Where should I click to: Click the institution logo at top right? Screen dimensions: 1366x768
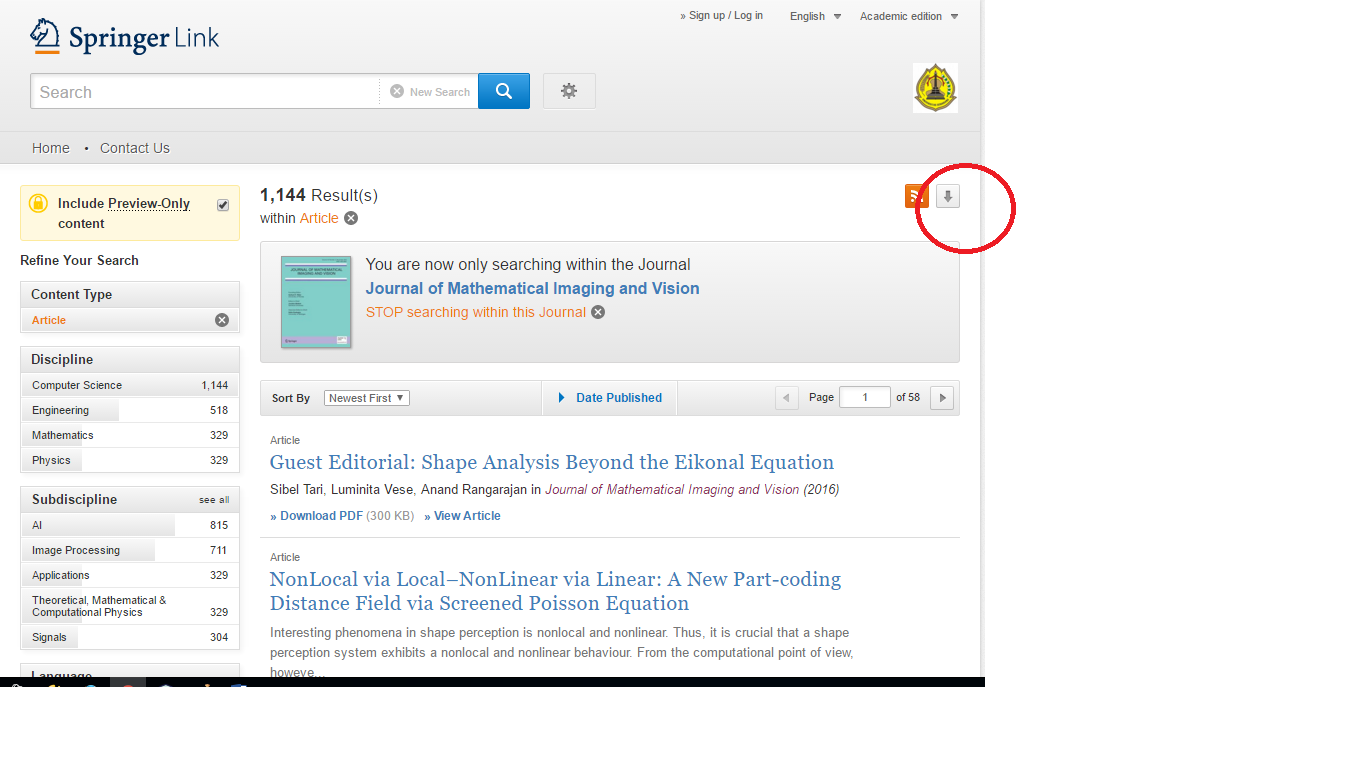[934, 87]
